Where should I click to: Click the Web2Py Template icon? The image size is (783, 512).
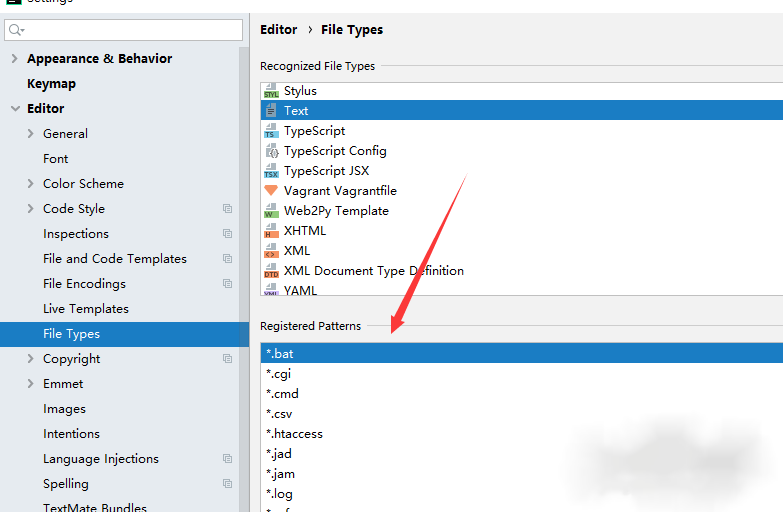coord(271,211)
